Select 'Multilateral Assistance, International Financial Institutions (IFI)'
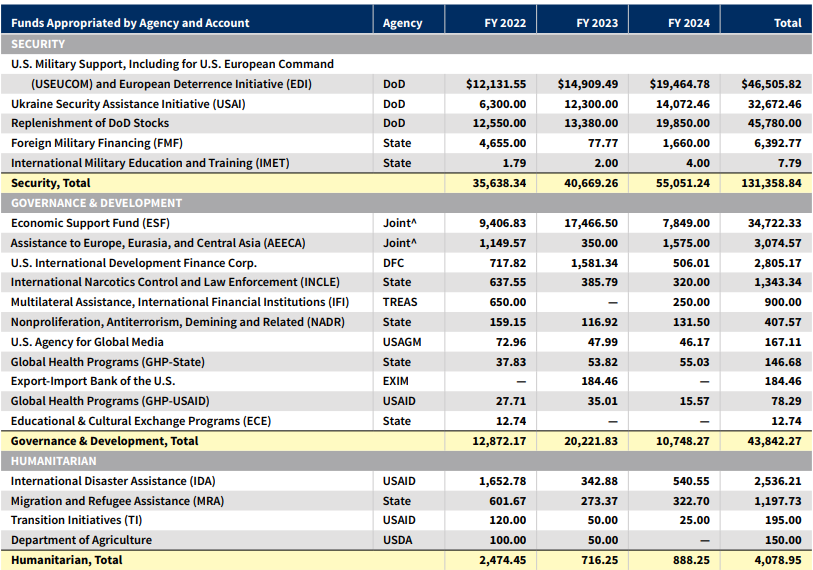Image resolution: width=813 pixels, height=570 pixels. click(180, 302)
